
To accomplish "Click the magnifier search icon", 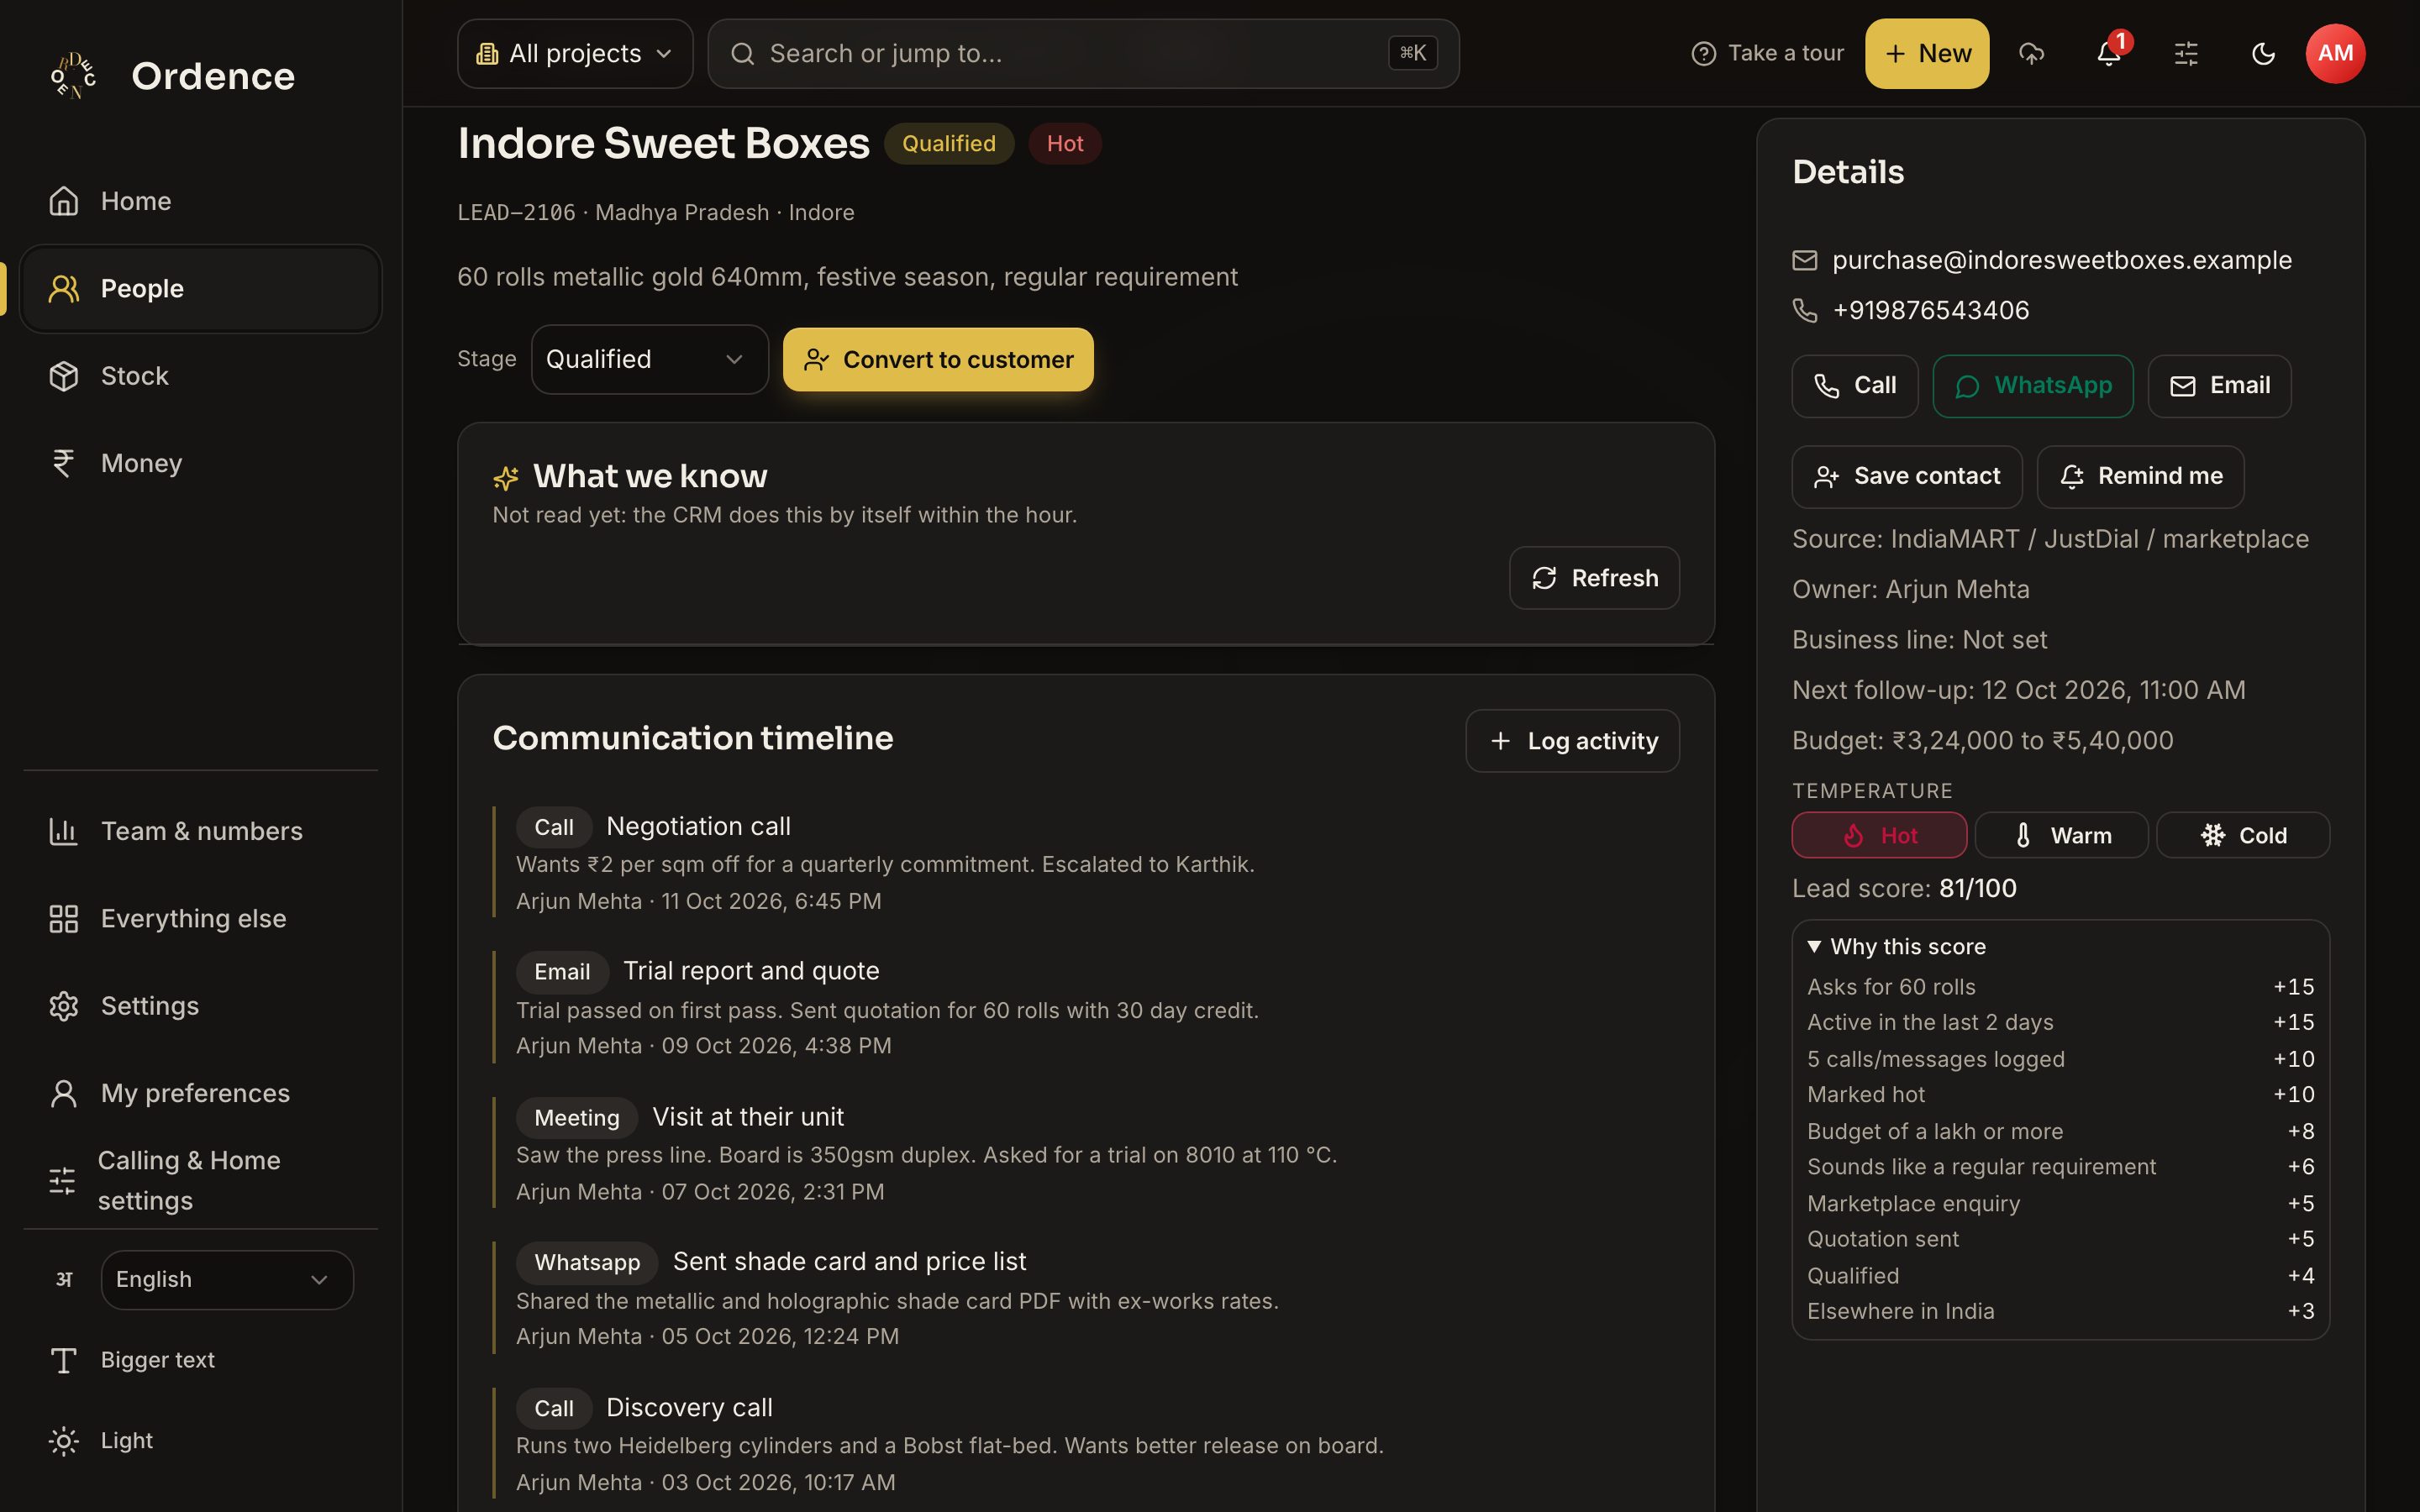I will click(x=742, y=53).
